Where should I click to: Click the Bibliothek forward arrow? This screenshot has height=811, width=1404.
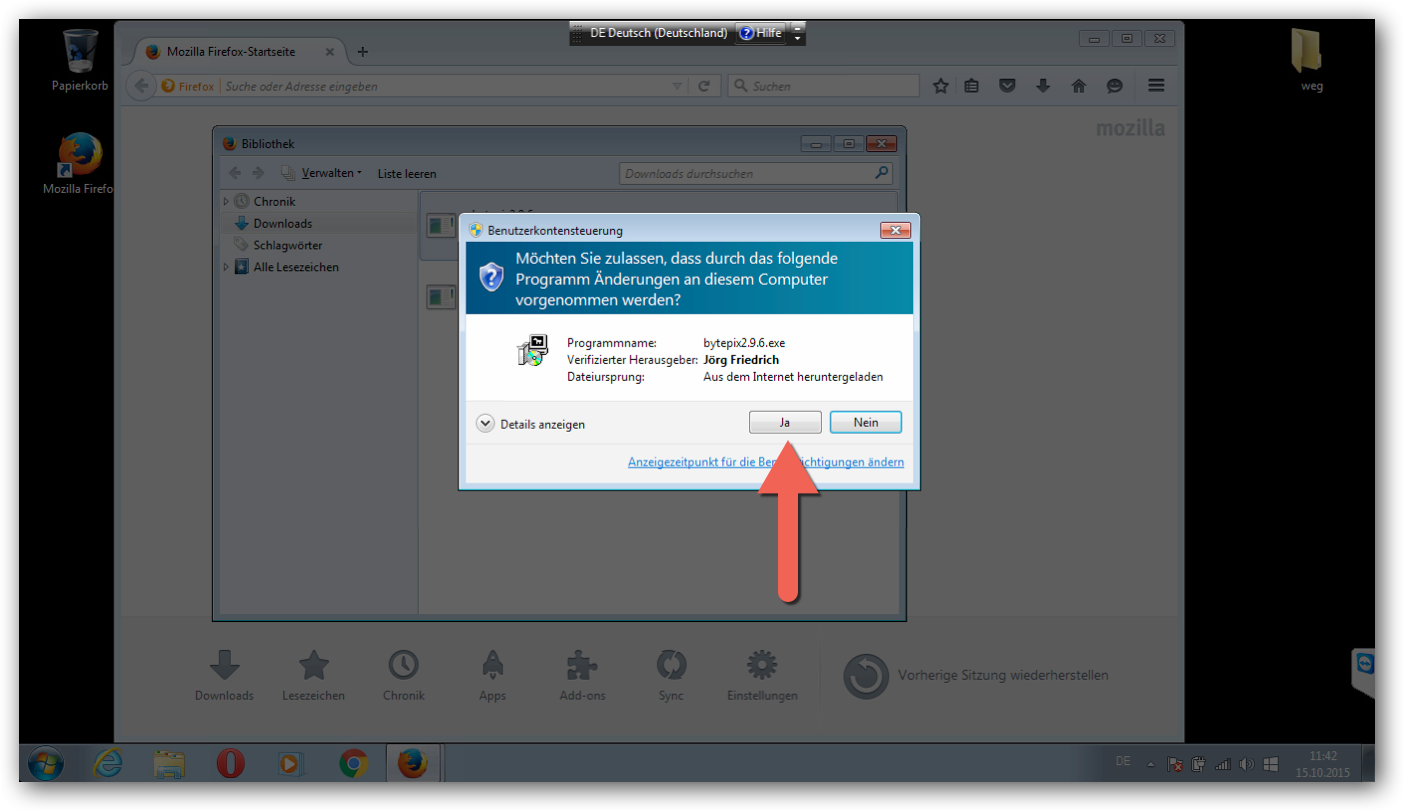tap(259, 173)
